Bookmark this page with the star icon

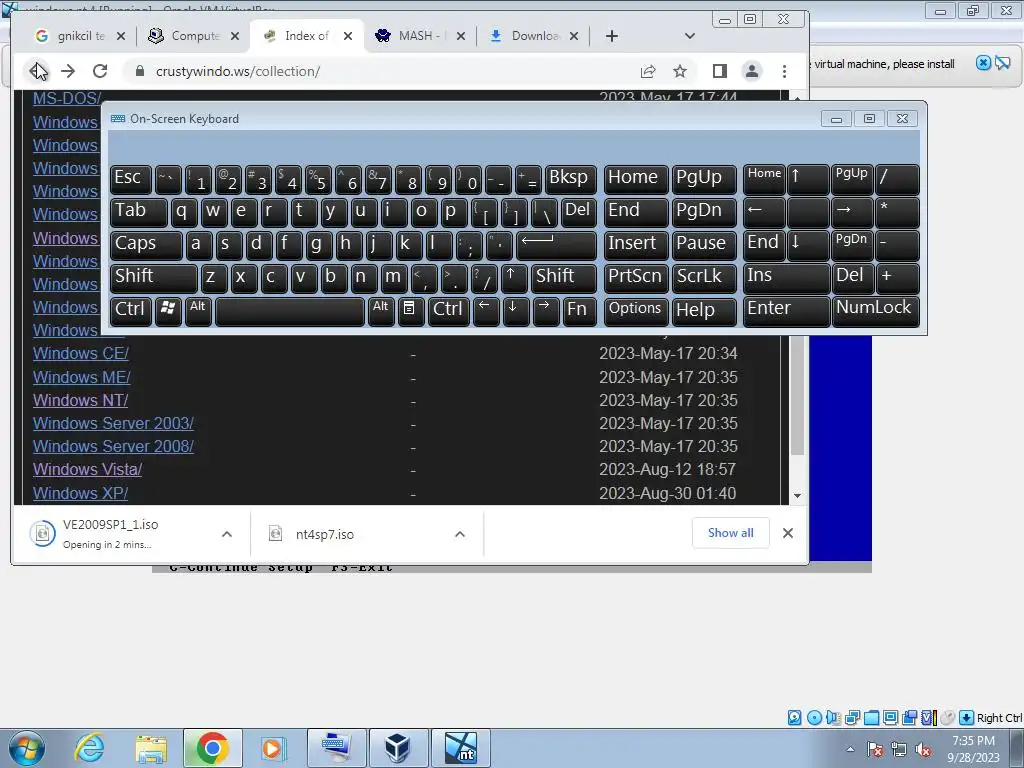pos(680,71)
